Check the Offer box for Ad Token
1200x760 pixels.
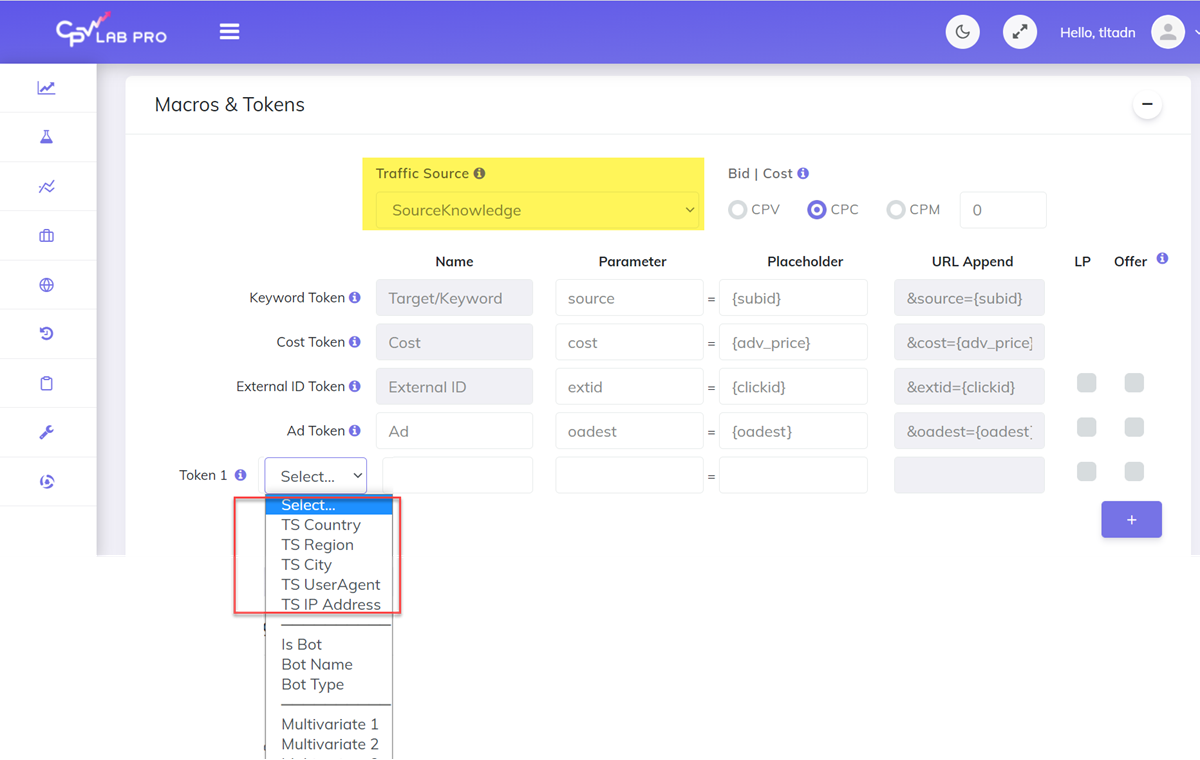1134,427
